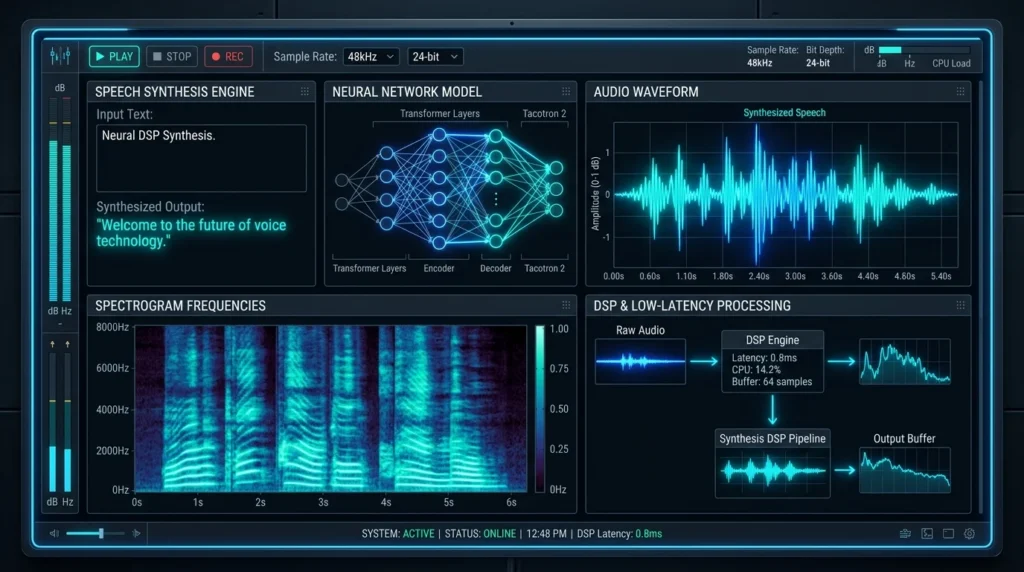Image resolution: width=1024 pixels, height=572 pixels.
Task: Adjust the volume slider in the status bar
Action: [95, 533]
